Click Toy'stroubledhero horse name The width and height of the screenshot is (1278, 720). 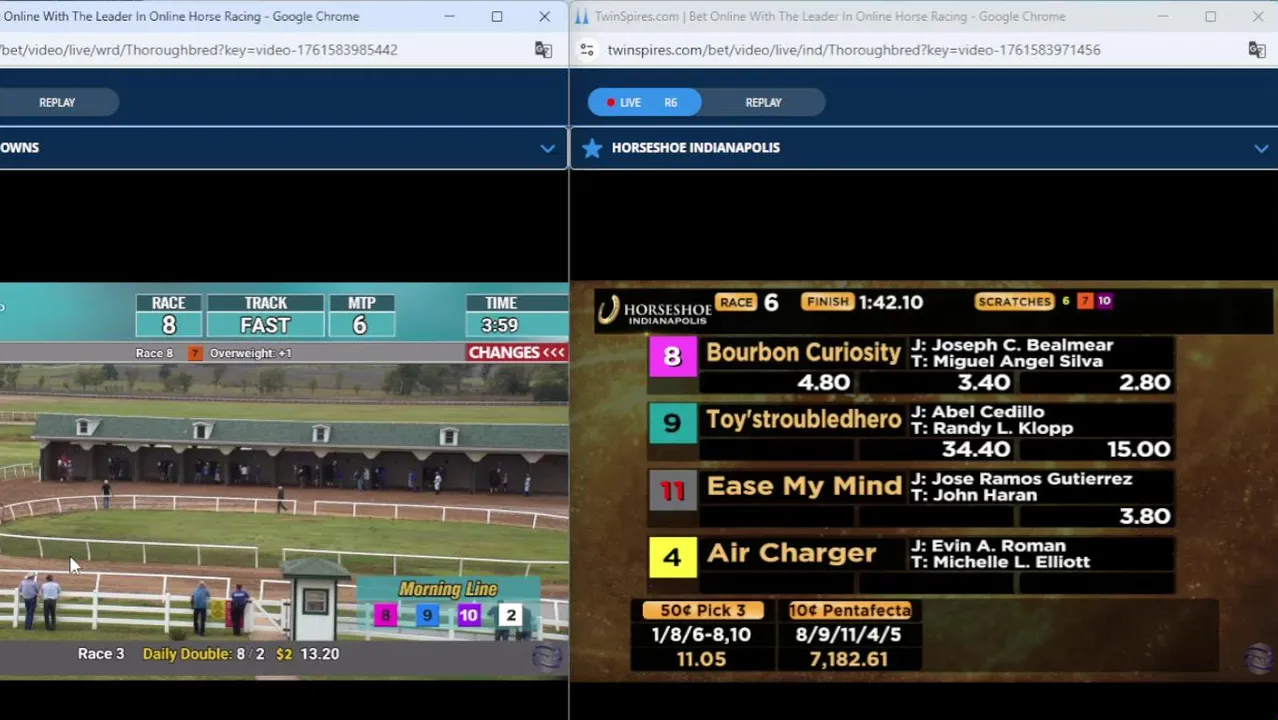(x=804, y=420)
